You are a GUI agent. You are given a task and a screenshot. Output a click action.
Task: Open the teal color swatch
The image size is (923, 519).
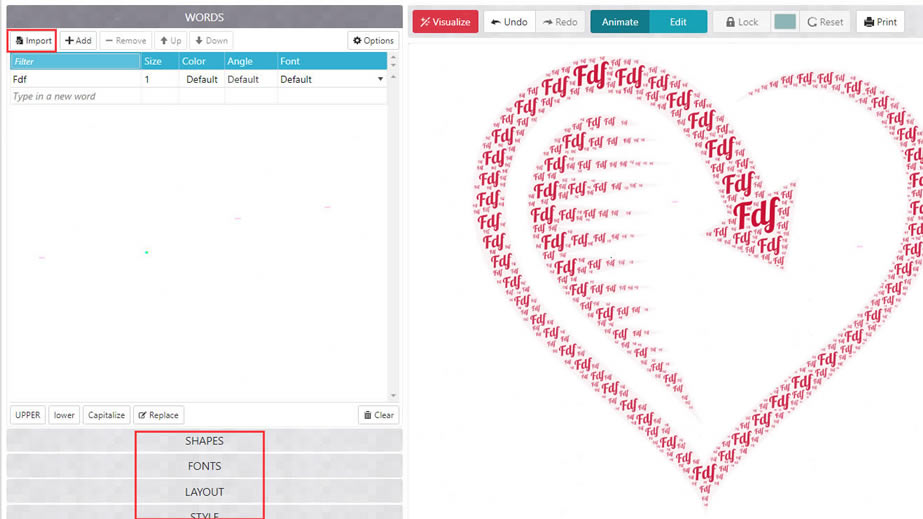click(785, 22)
